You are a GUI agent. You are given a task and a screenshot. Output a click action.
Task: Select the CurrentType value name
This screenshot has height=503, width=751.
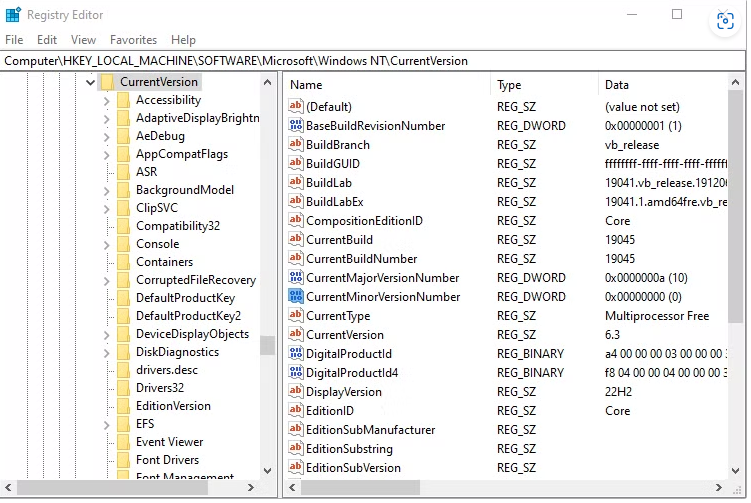tap(338, 316)
